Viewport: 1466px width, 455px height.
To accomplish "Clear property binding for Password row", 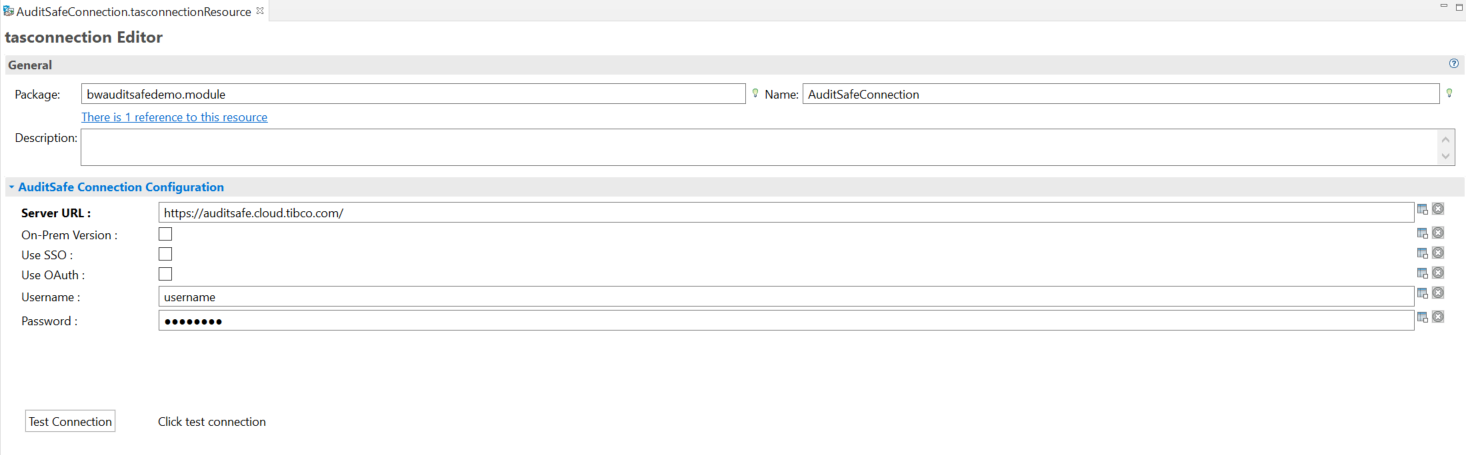I will click(1438, 317).
